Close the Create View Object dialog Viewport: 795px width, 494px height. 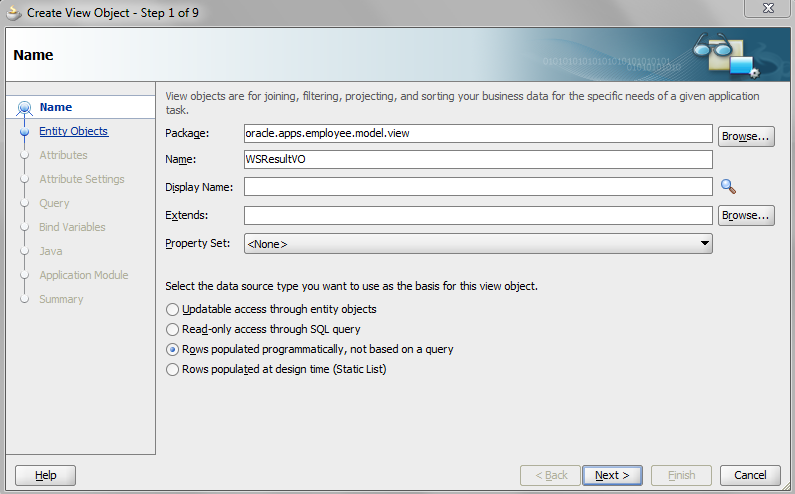tap(767, 9)
